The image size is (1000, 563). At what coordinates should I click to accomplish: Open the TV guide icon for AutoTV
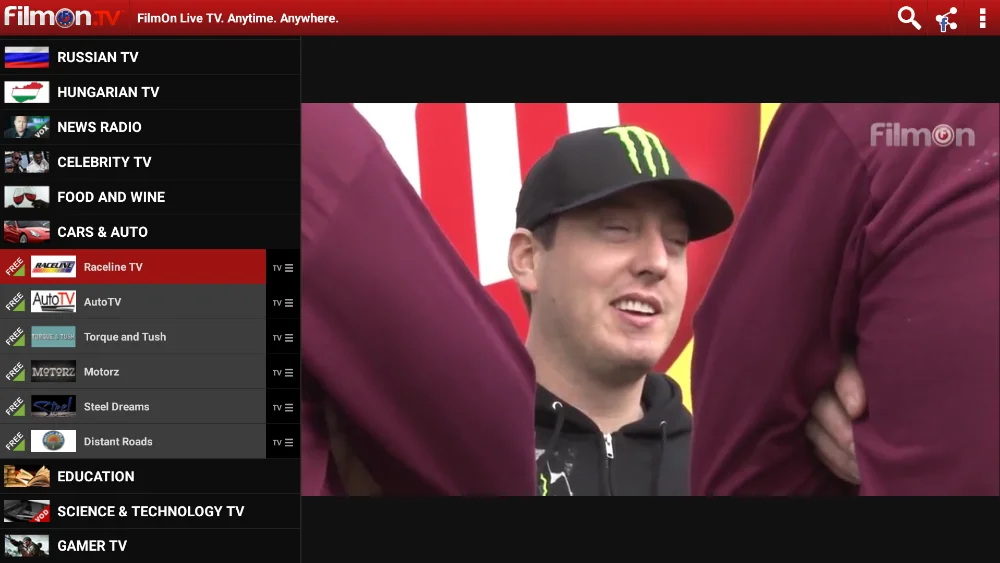(283, 302)
